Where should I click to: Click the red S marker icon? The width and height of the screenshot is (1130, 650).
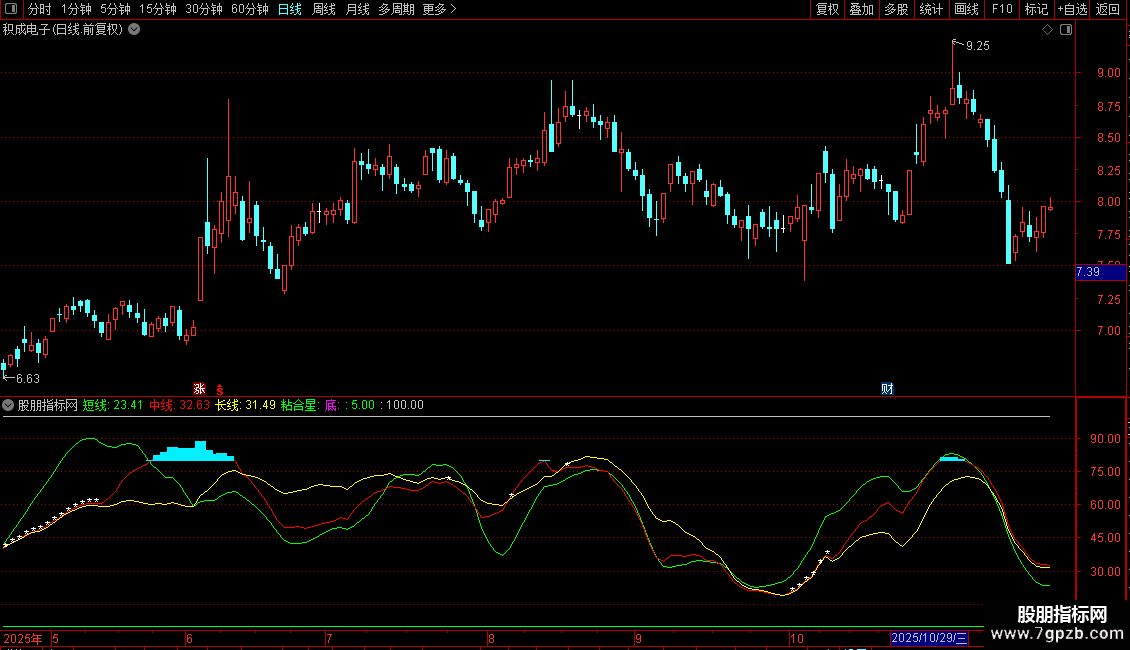pyautogui.click(x=219, y=388)
